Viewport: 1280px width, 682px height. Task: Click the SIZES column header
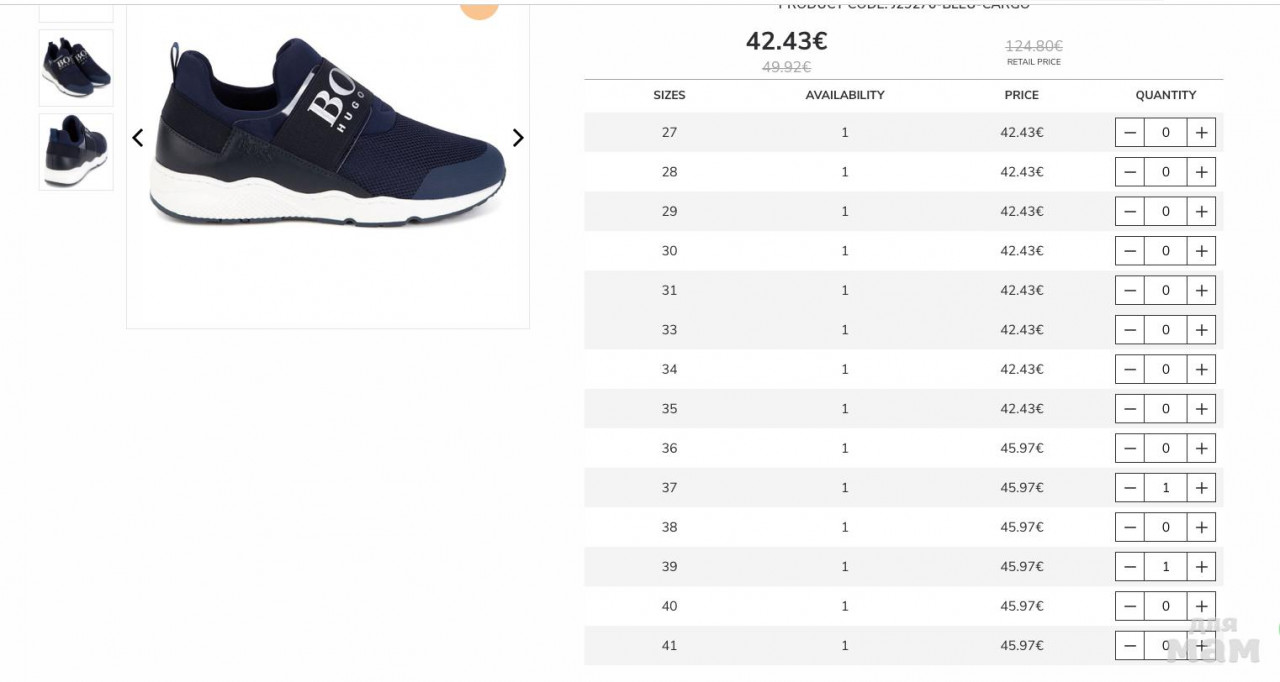tap(669, 95)
